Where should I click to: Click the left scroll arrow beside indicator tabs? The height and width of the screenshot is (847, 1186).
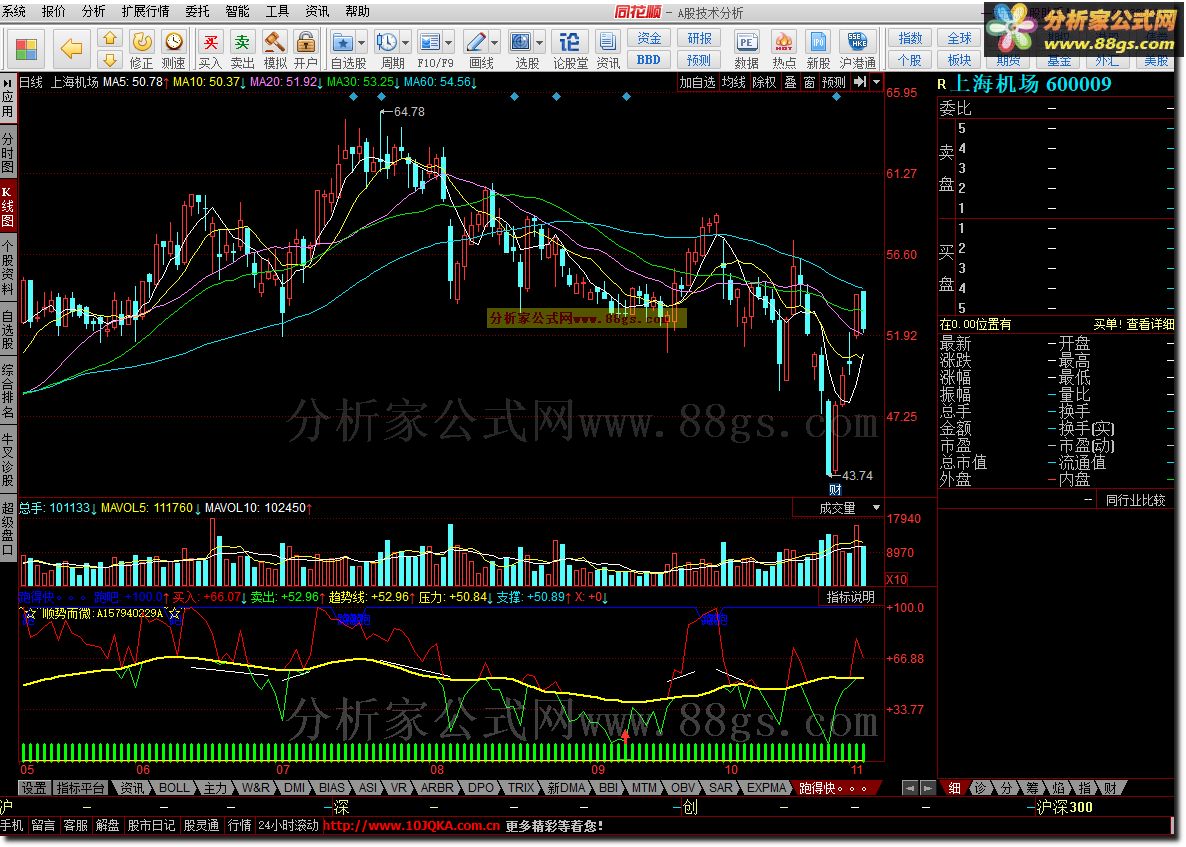[911, 788]
